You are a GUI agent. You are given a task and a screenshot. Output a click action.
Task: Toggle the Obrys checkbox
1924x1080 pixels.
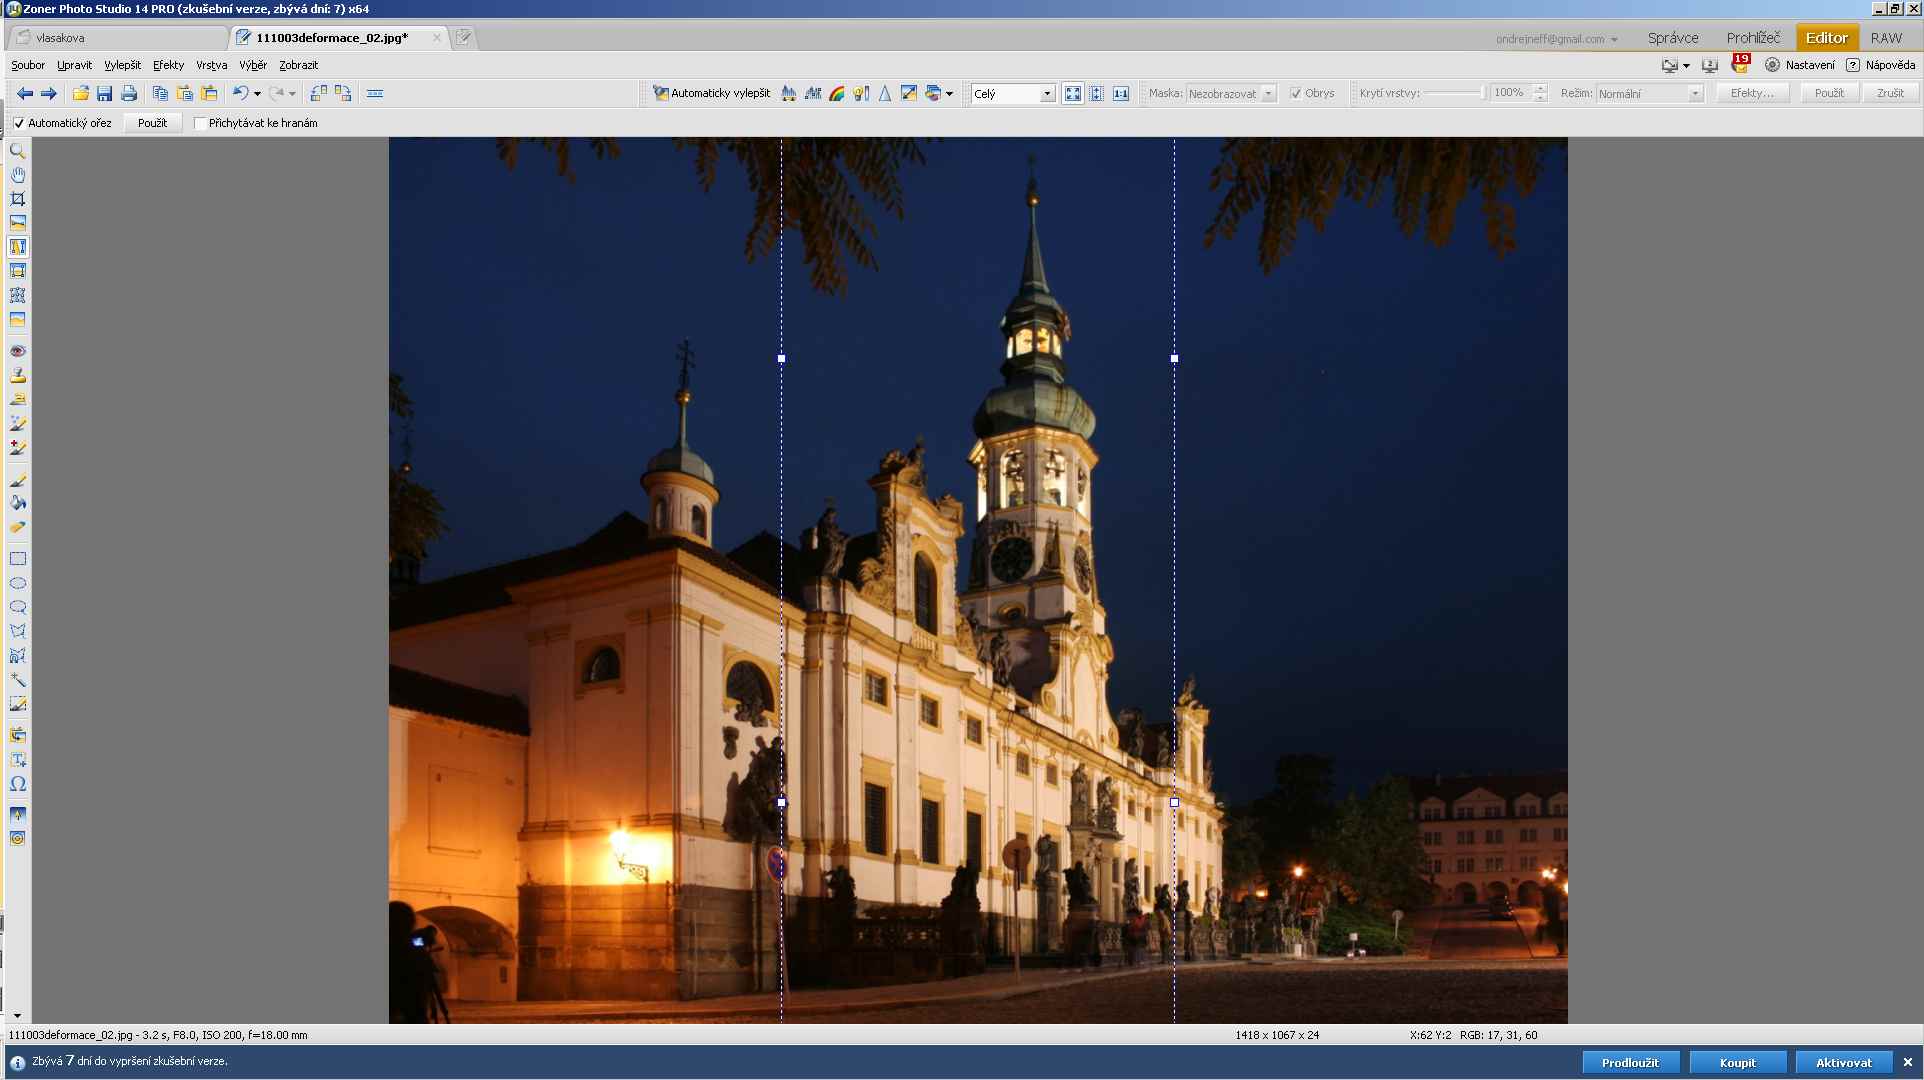[x=1296, y=93]
